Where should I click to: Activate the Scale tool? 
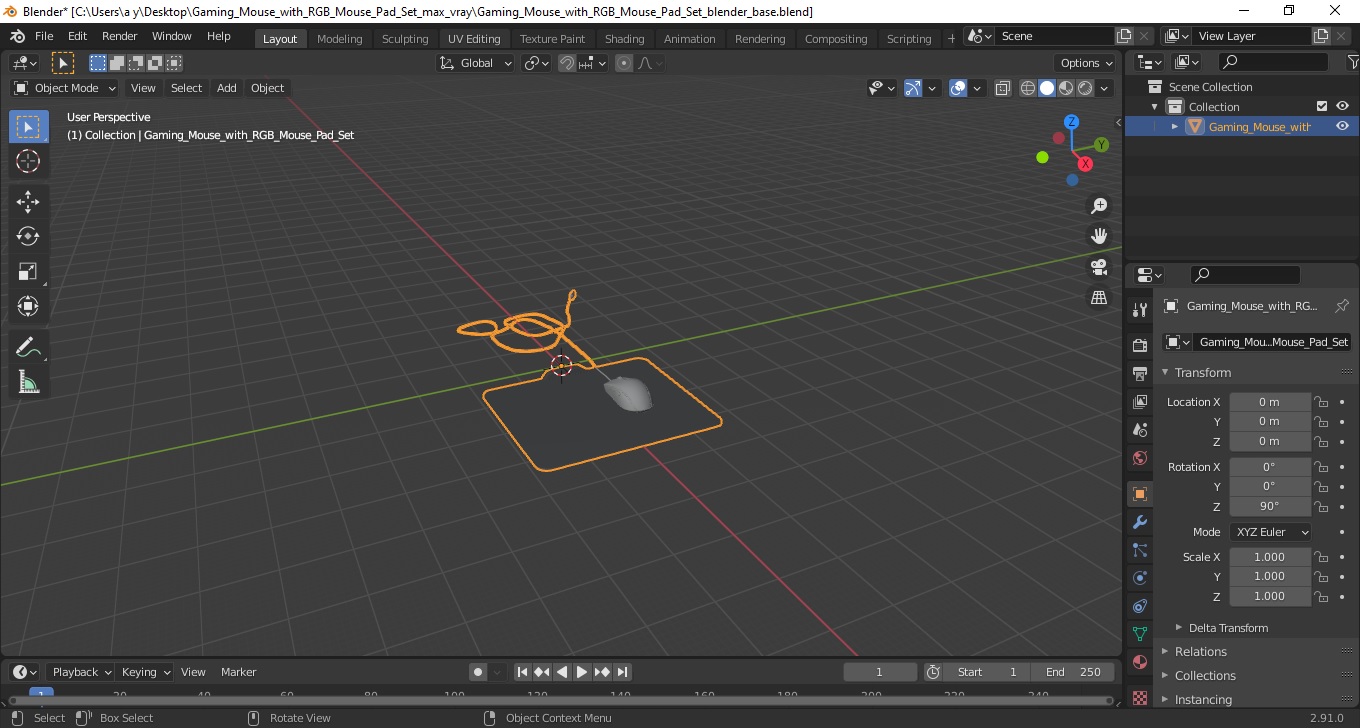[28, 272]
